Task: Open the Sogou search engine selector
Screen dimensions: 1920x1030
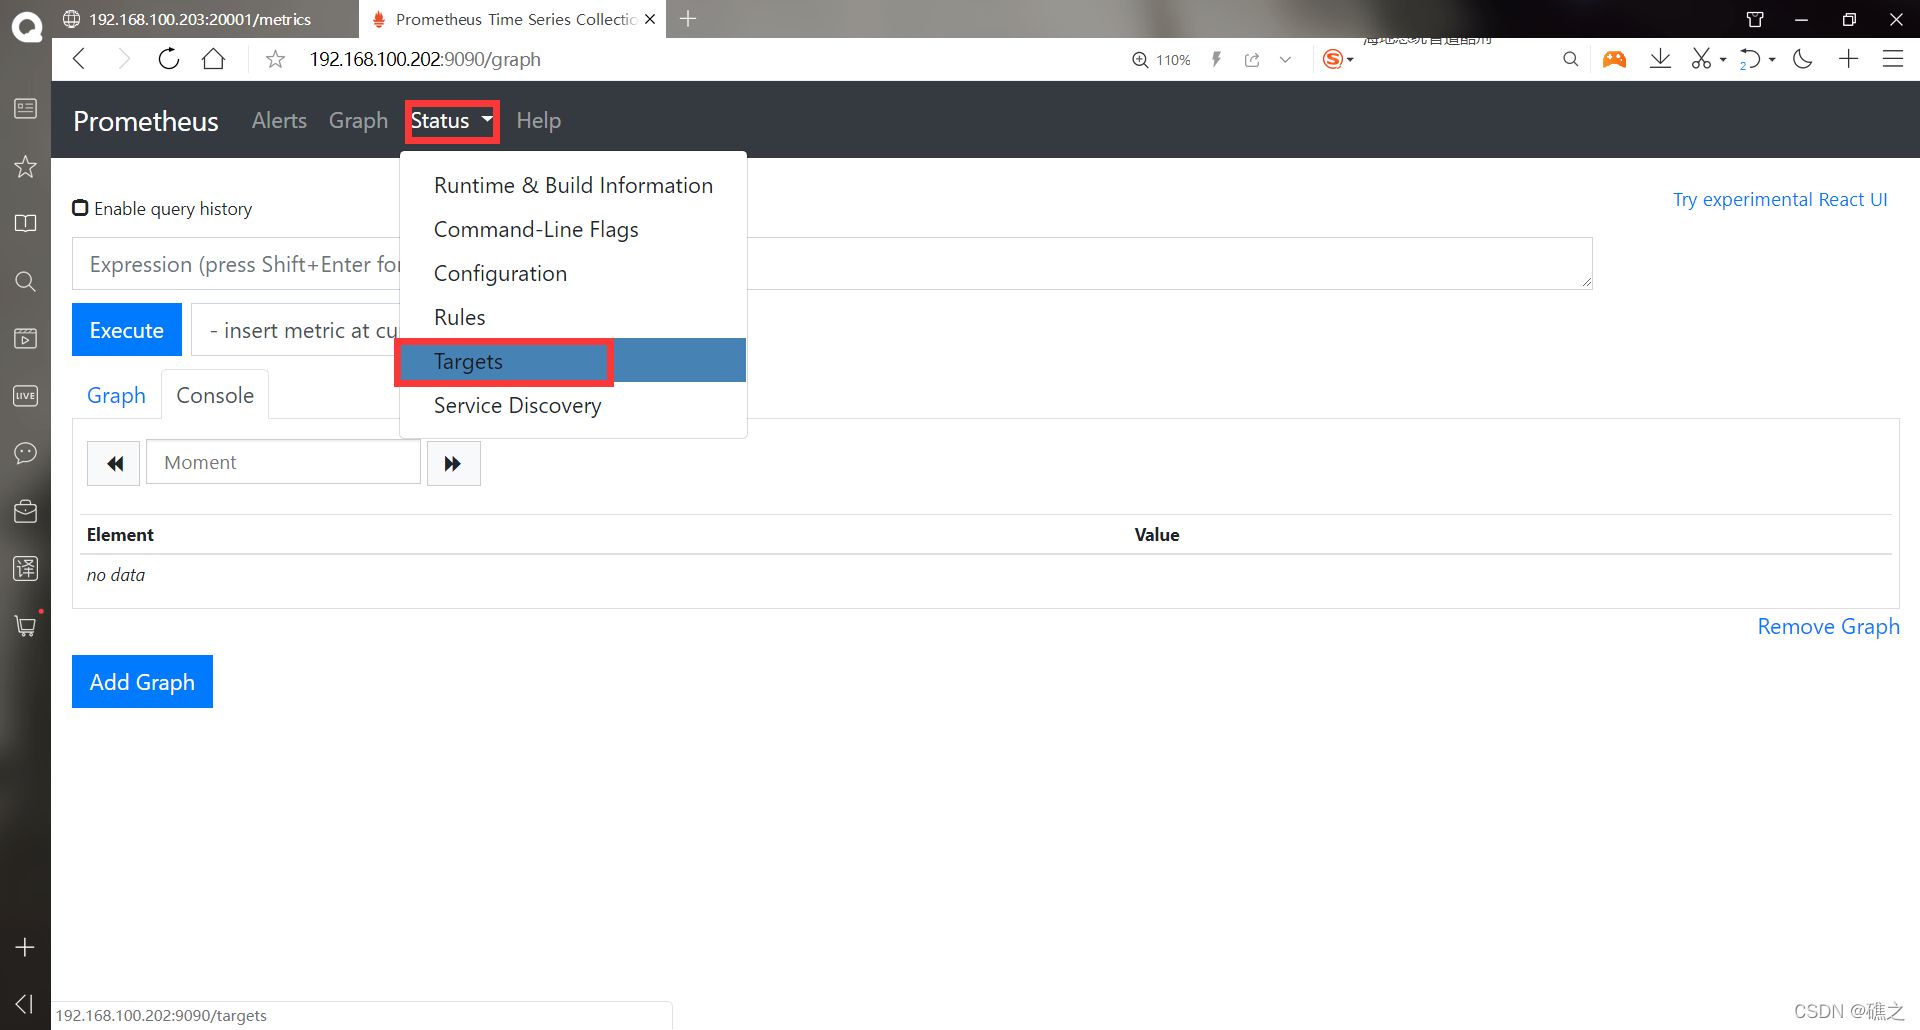Action: tap(1337, 59)
